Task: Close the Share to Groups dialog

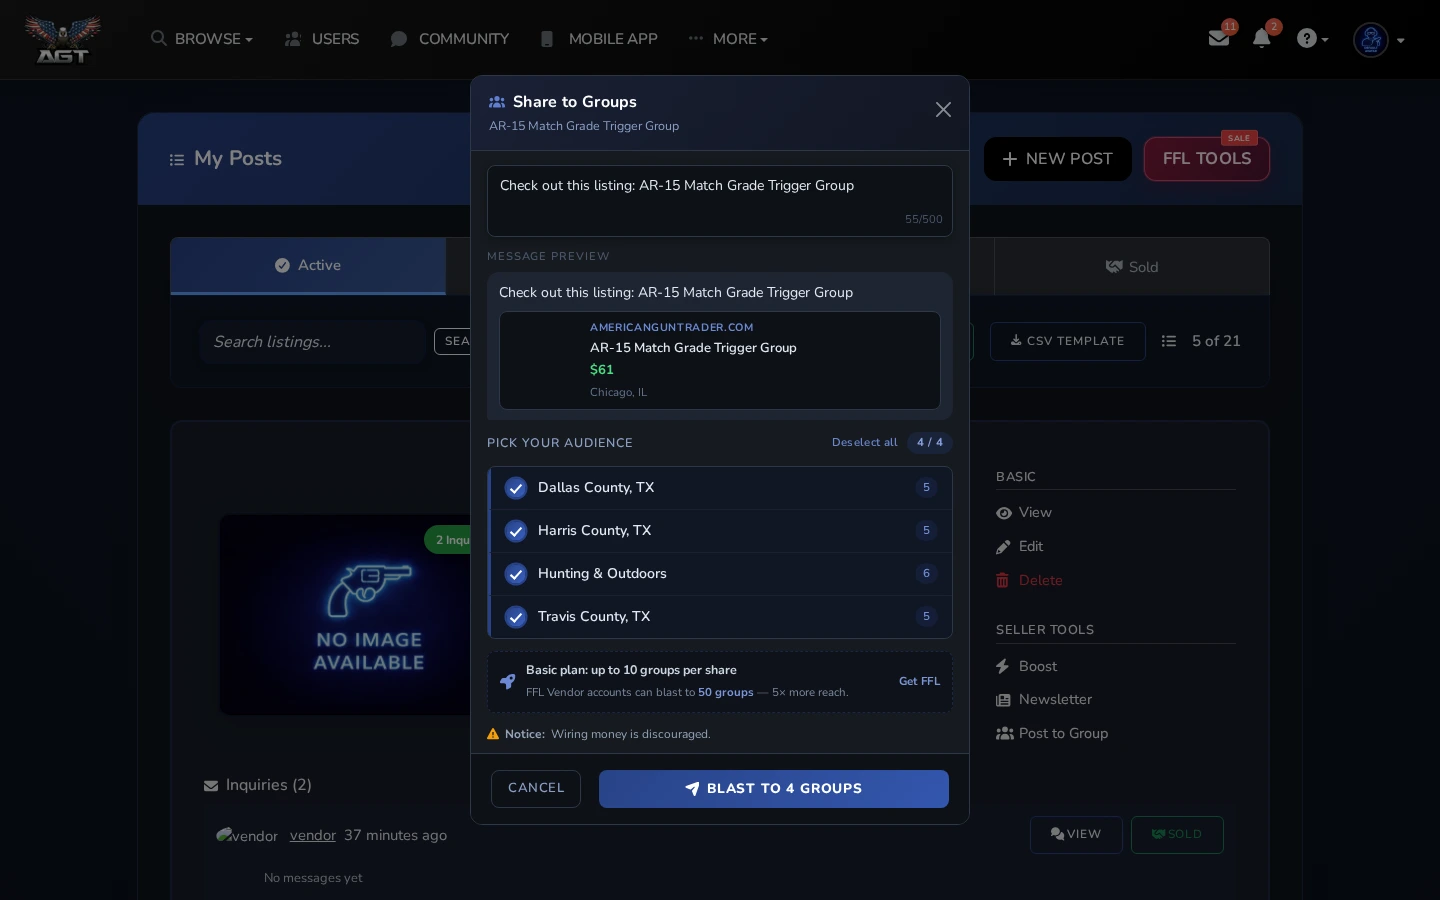Action: [943, 110]
